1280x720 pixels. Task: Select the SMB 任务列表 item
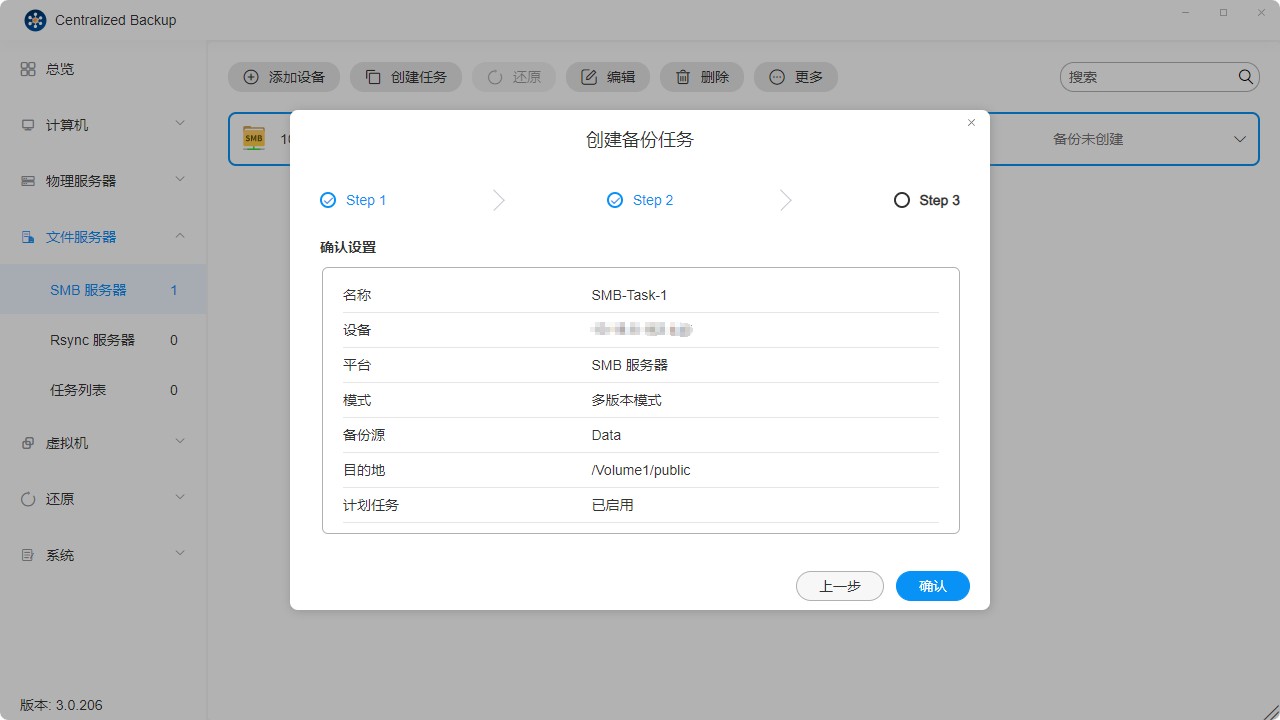tap(77, 389)
